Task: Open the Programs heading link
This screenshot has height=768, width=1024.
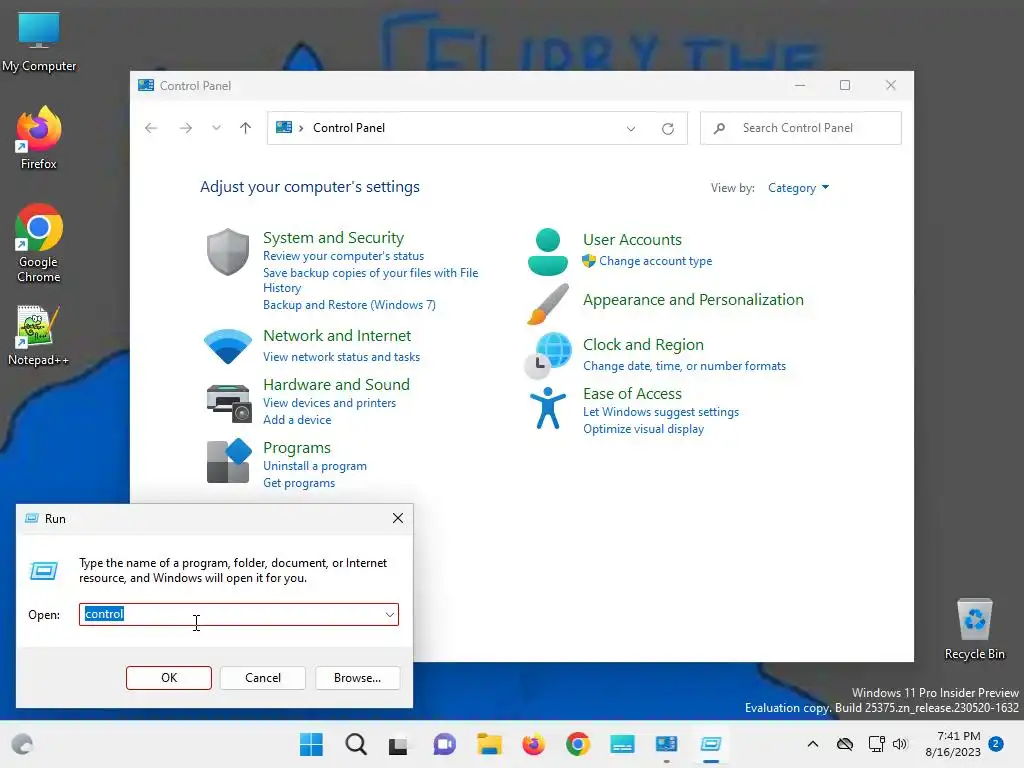Action: coord(296,448)
